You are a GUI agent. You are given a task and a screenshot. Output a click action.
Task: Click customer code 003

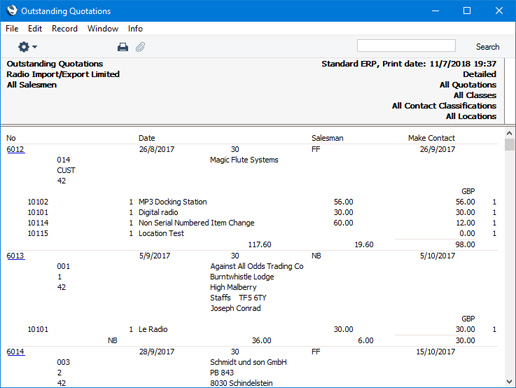(63, 362)
